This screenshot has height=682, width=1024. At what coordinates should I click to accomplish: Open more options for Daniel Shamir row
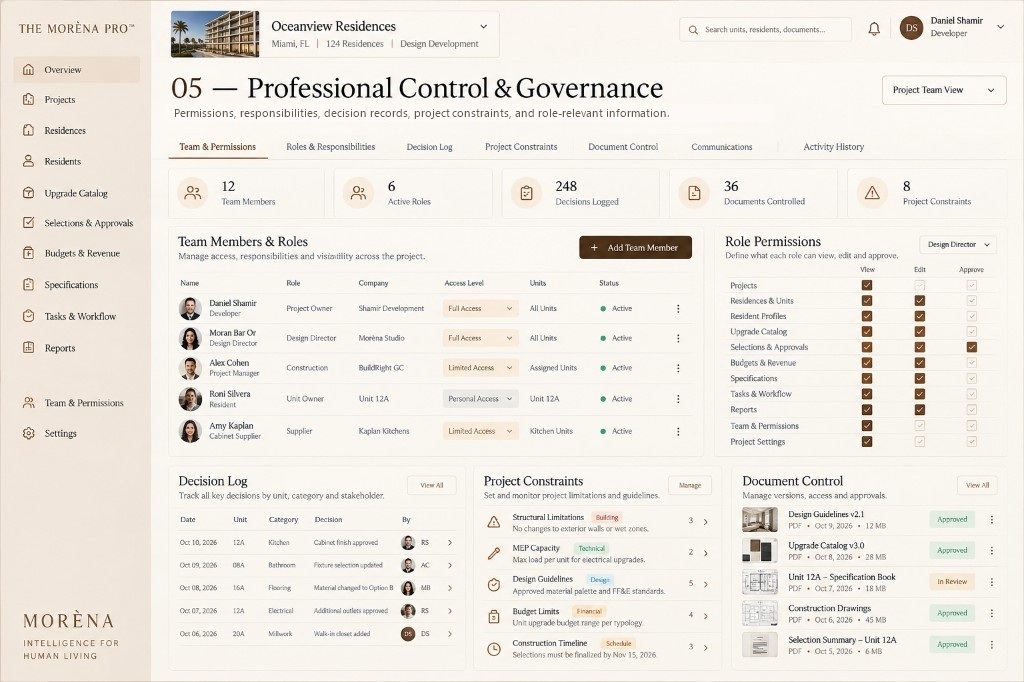pos(678,308)
